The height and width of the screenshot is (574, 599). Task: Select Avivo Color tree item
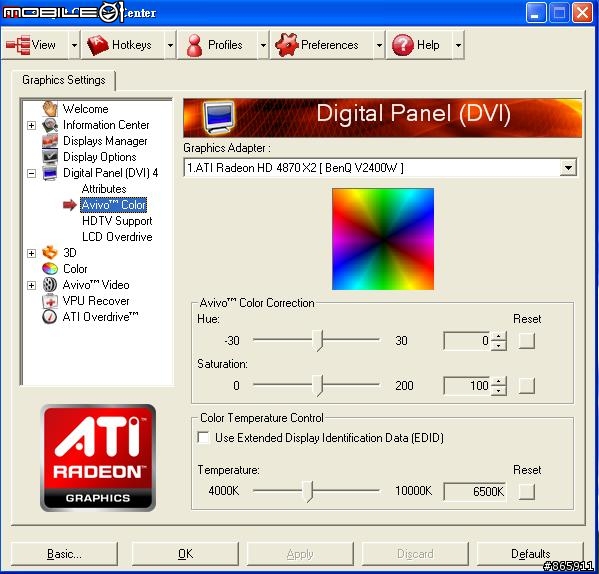pyautogui.click(x=114, y=205)
